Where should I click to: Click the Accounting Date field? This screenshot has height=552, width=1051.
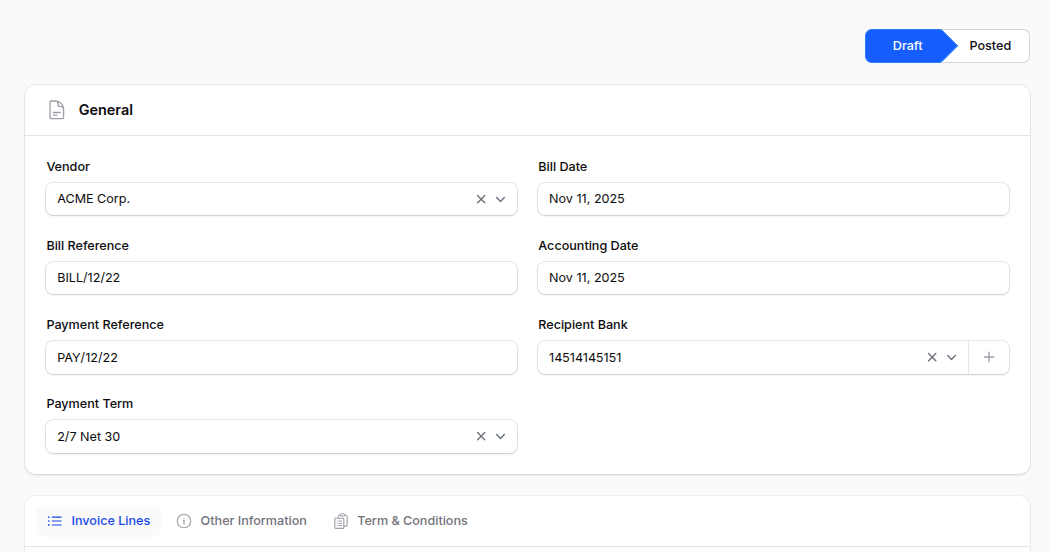[772, 278]
